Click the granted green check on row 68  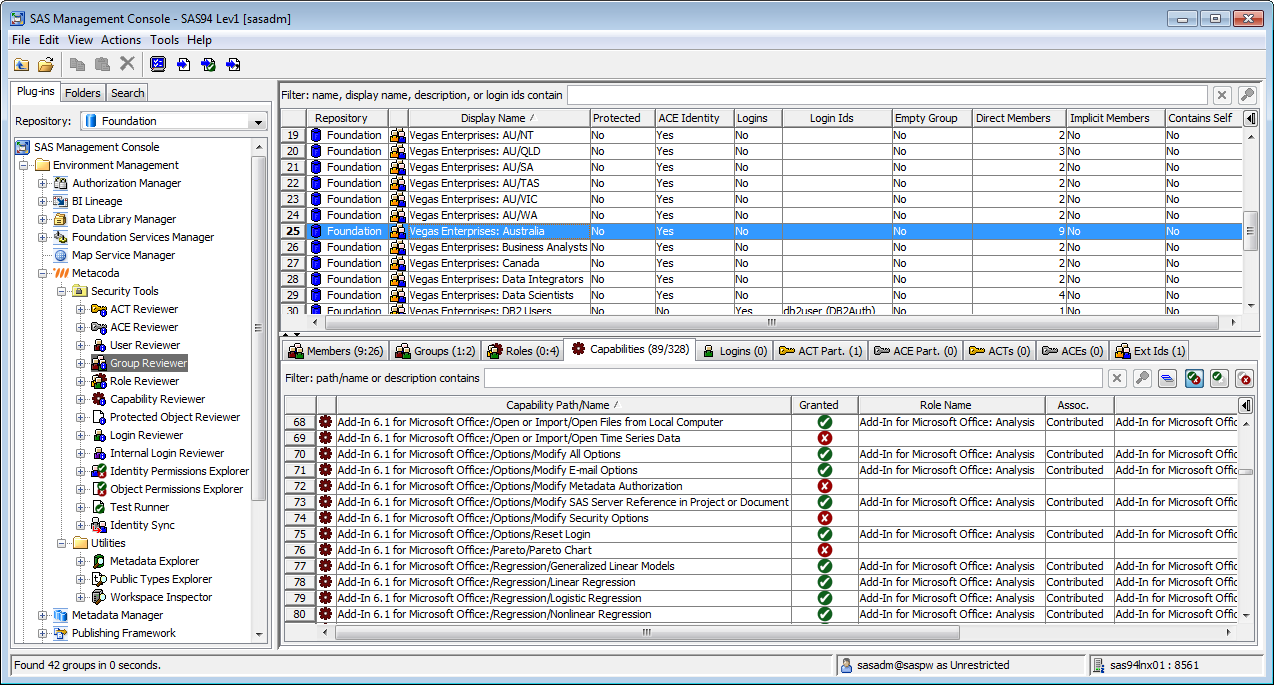(x=824, y=422)
